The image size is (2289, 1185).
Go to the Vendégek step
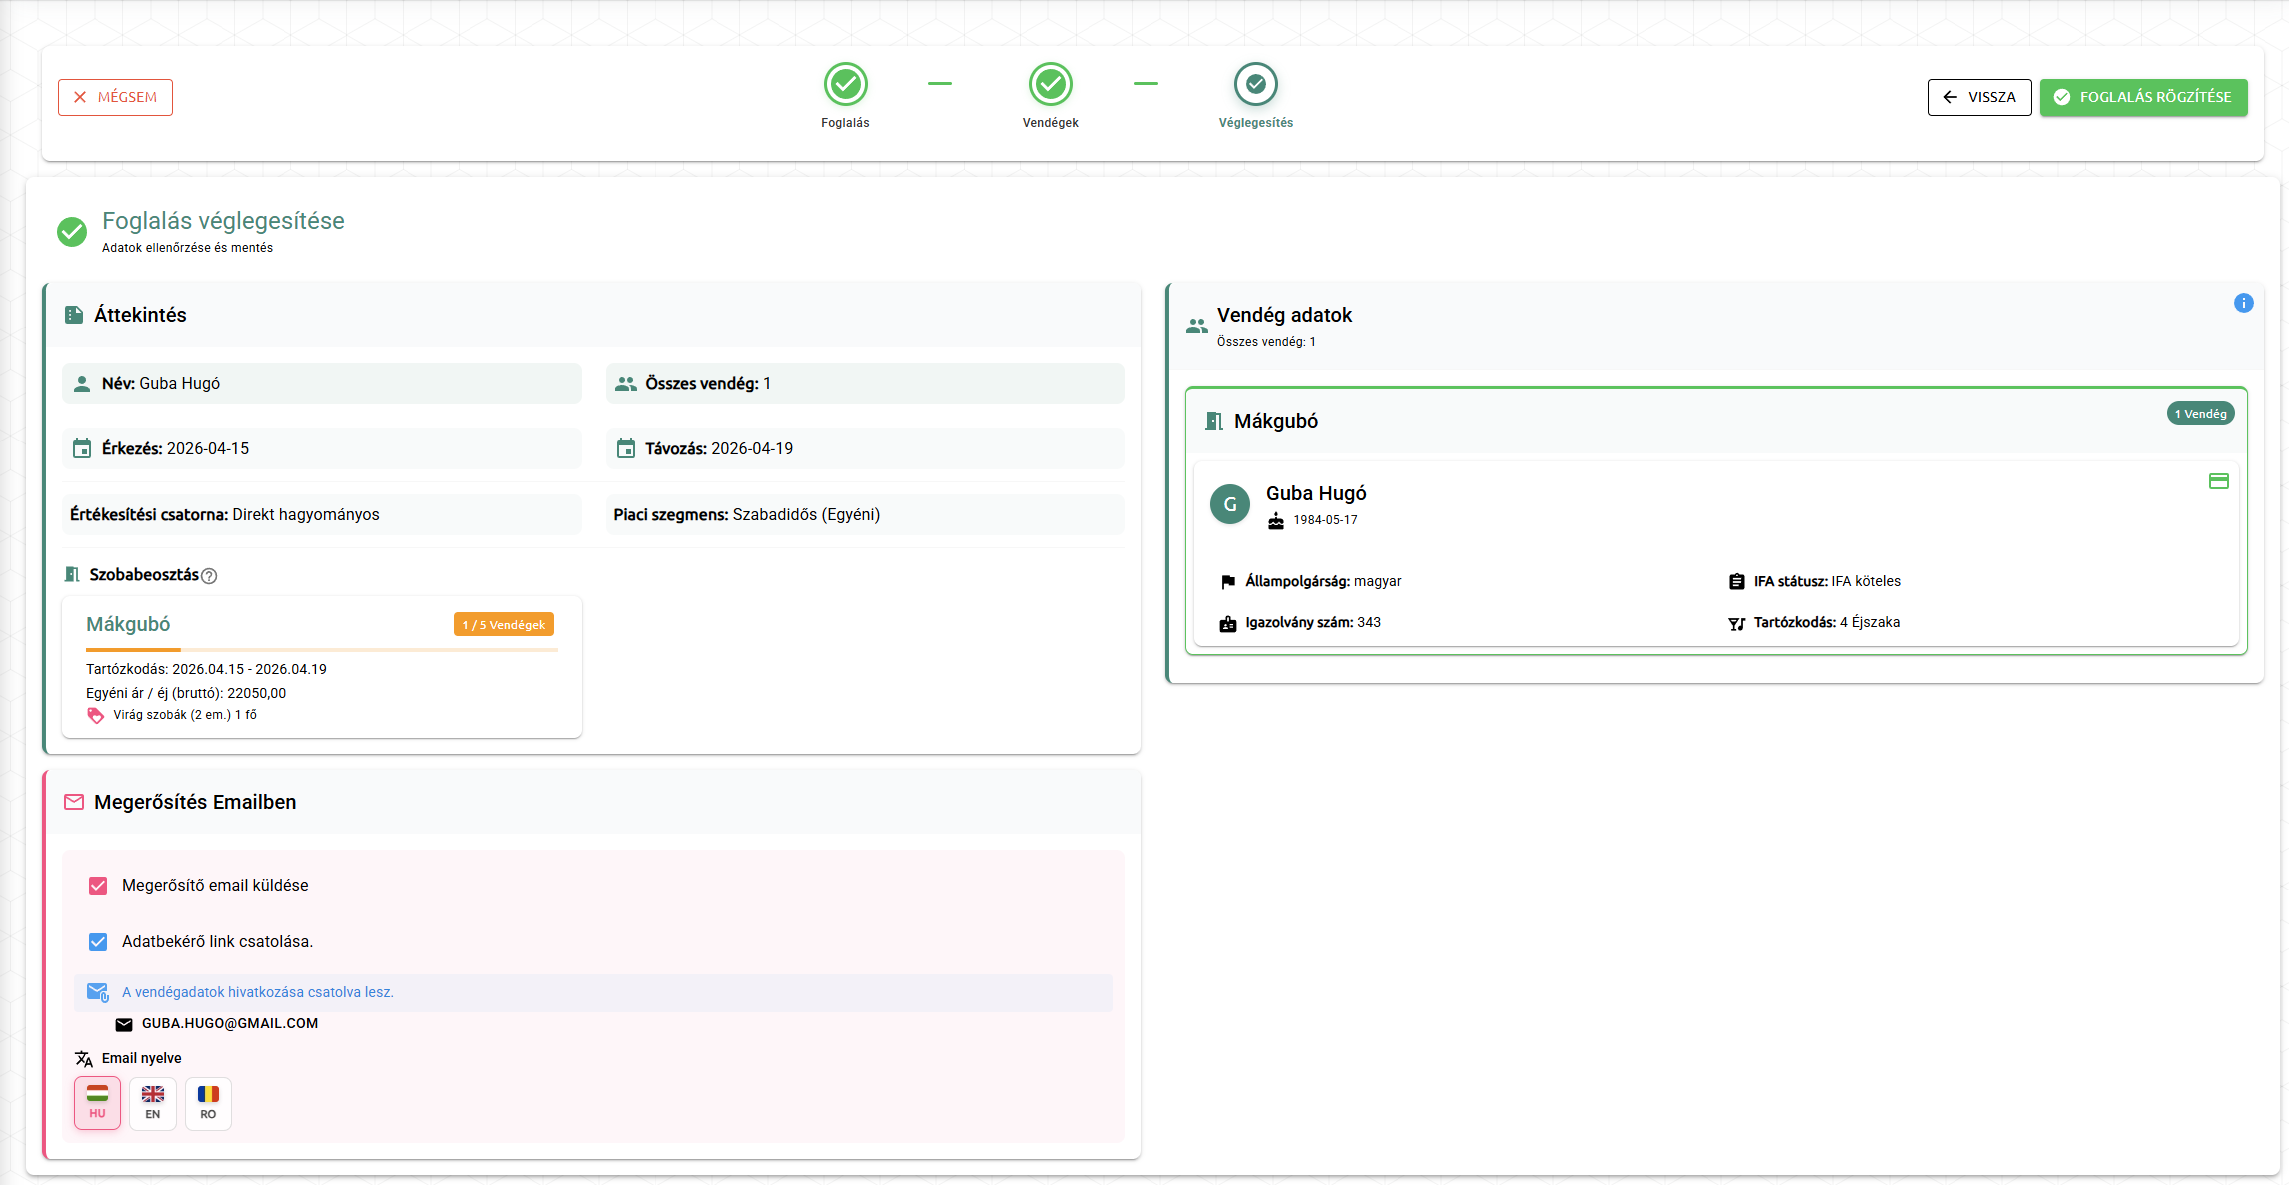[x=1050, y=85]
